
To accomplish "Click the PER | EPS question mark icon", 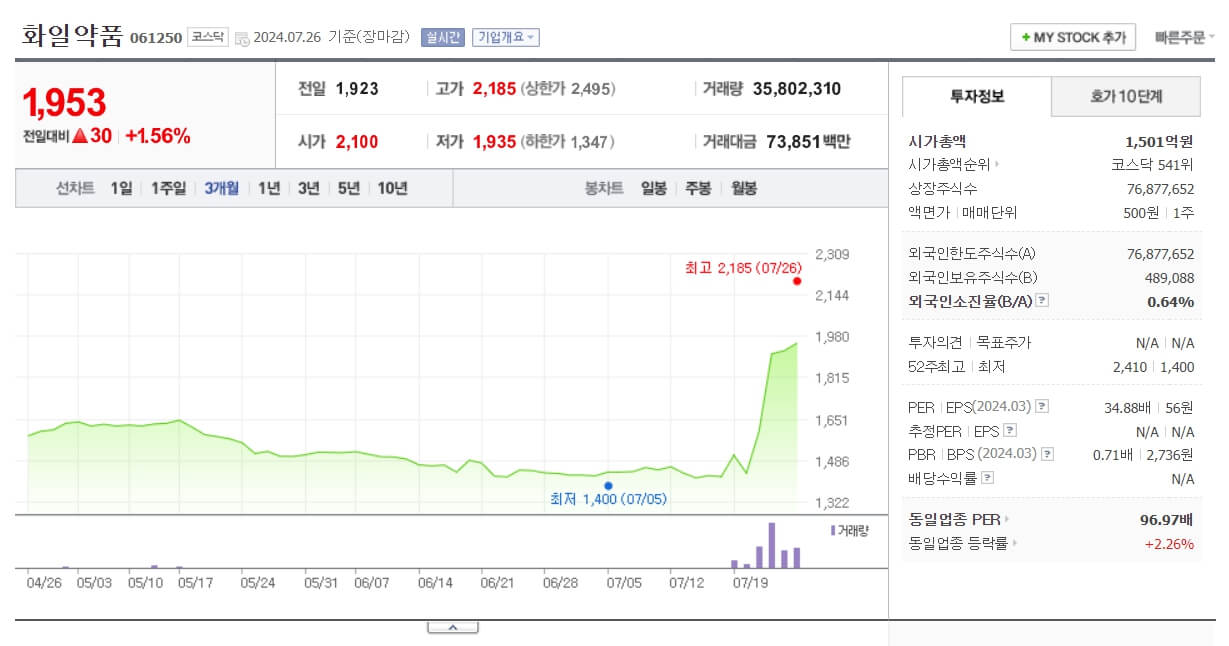I will (1042, 405).
